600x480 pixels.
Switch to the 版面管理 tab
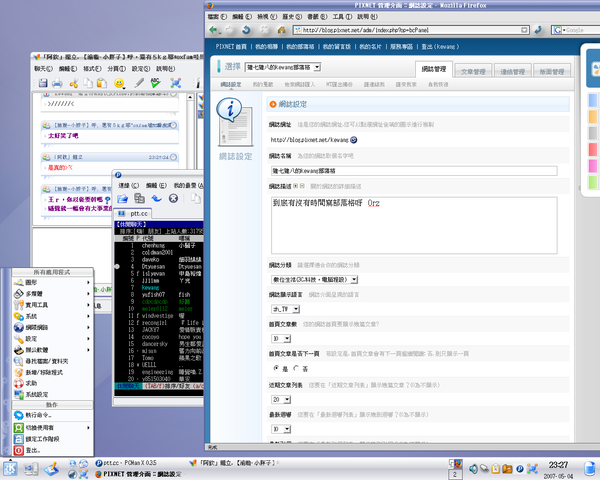point(552,71)
